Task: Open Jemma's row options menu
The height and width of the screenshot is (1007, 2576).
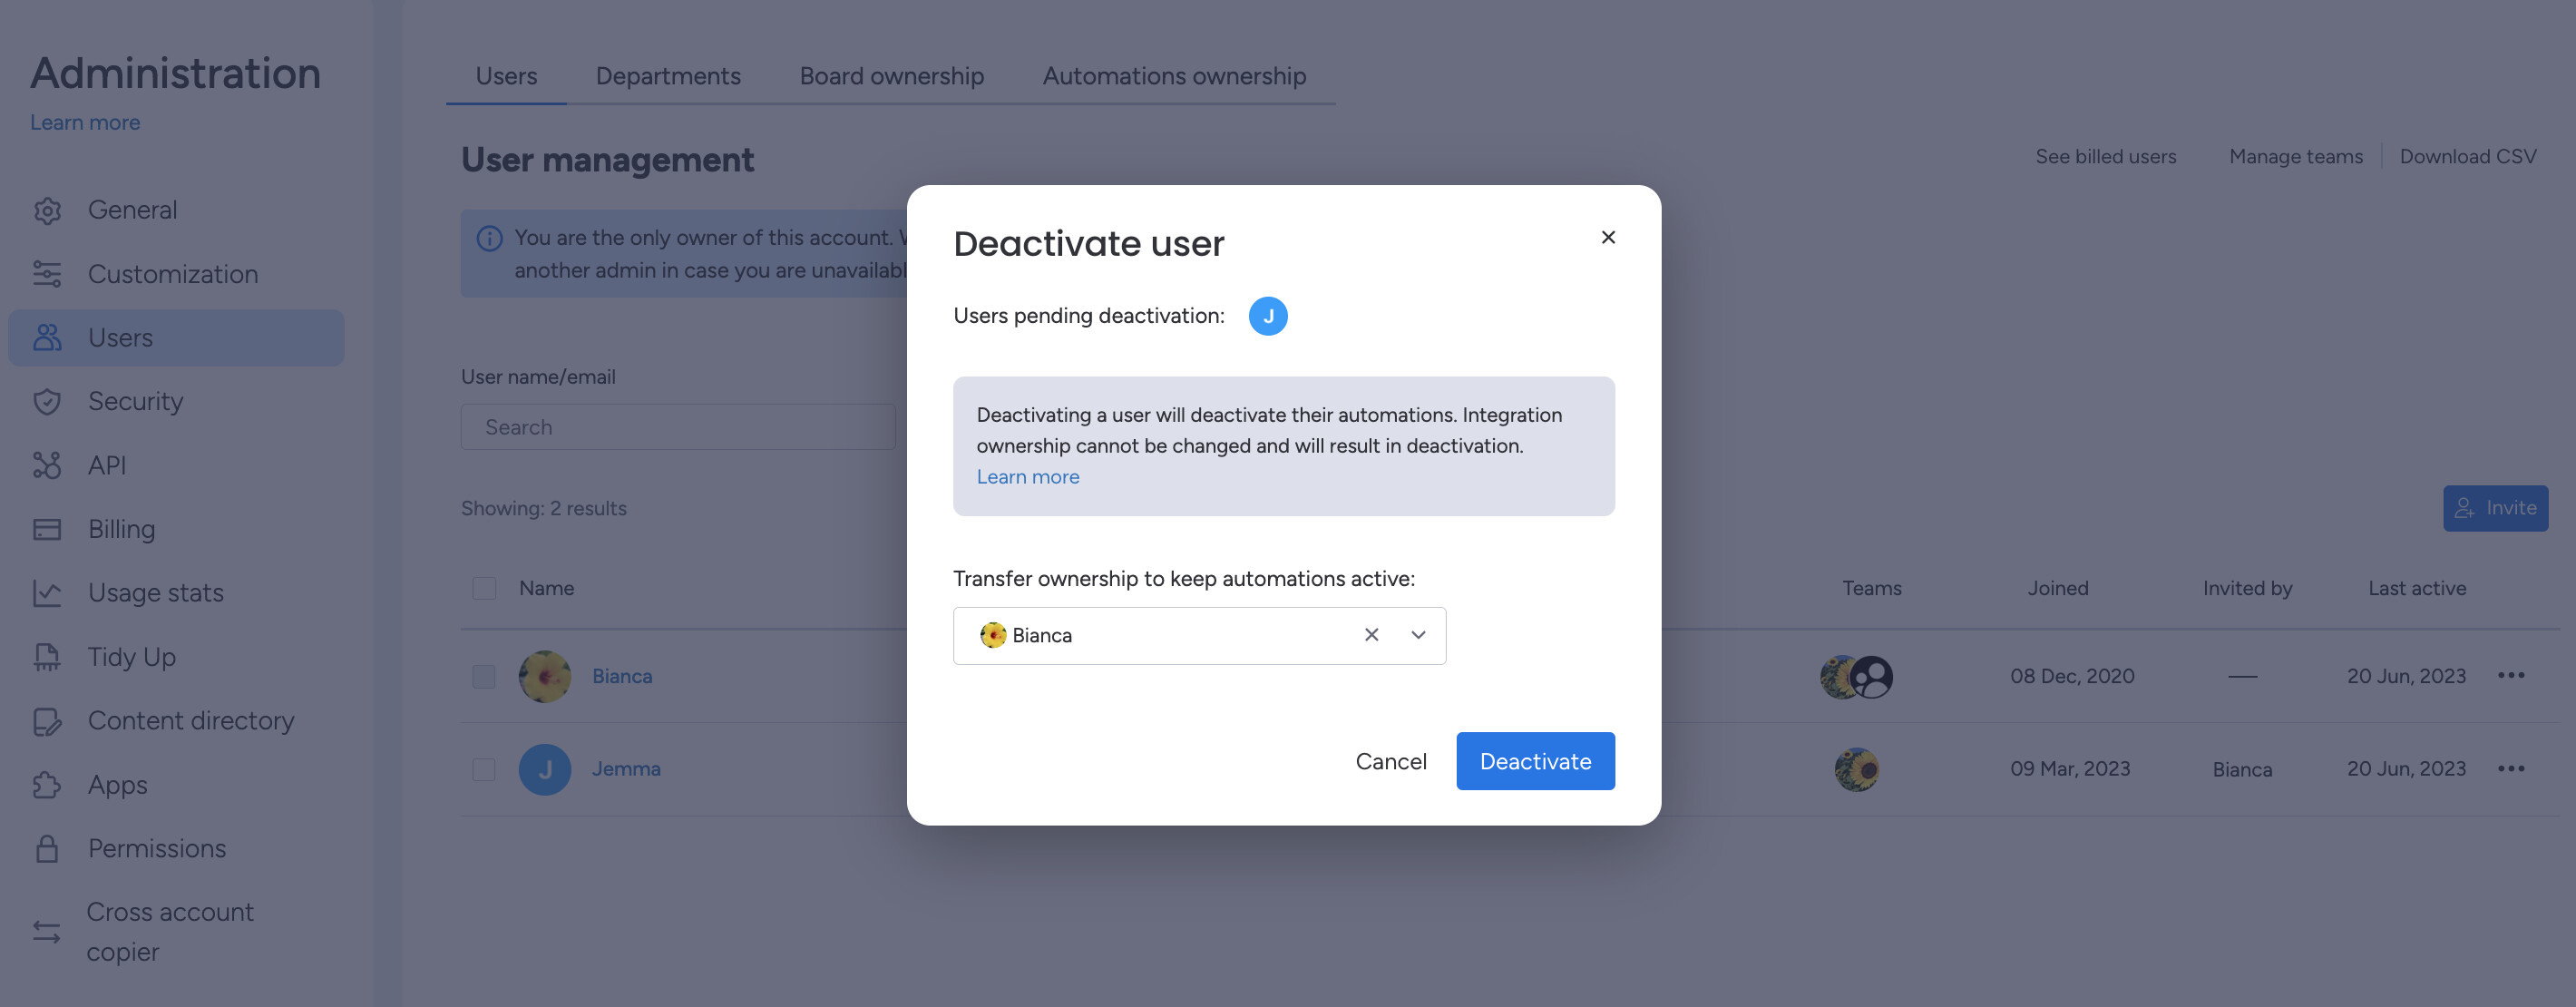Action: pyautogui.click(x=2511, y=769)
